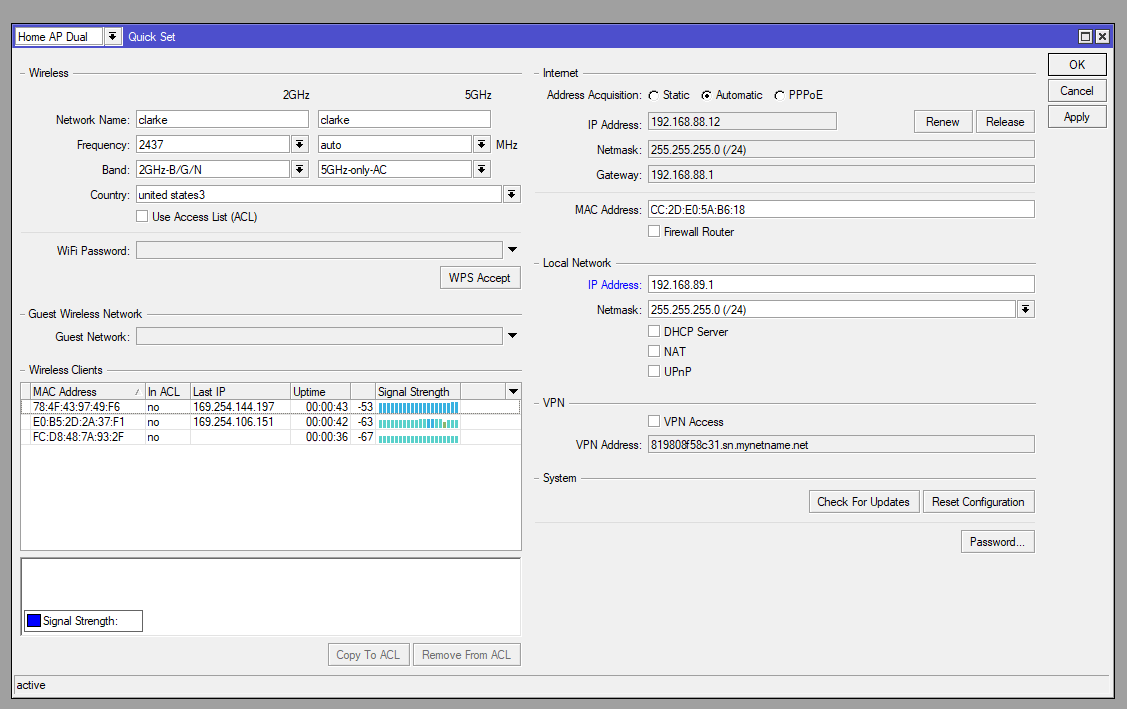Select wireless client 78:4F:43:97:49:F6 row
The width and height of the screenshot is (1127, 709).
[x=76, y=407]
